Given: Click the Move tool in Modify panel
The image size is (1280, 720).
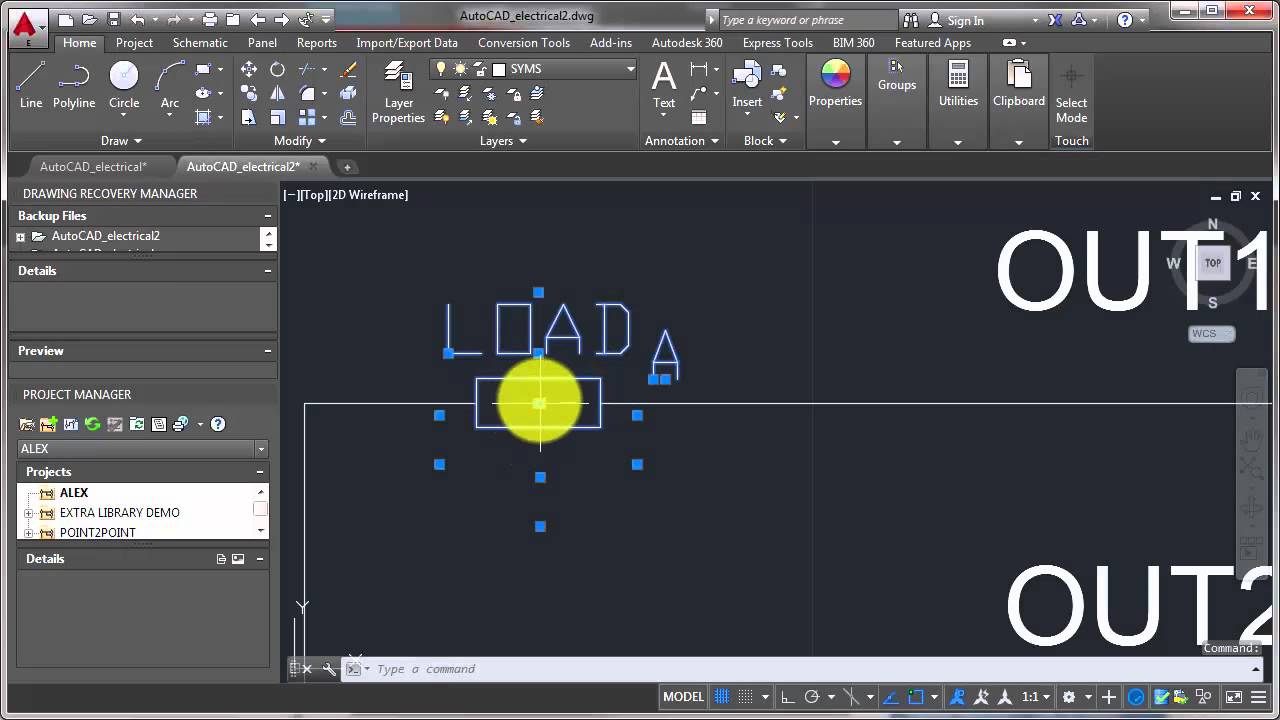Looking at the screenshot, I should click(249, 69).
